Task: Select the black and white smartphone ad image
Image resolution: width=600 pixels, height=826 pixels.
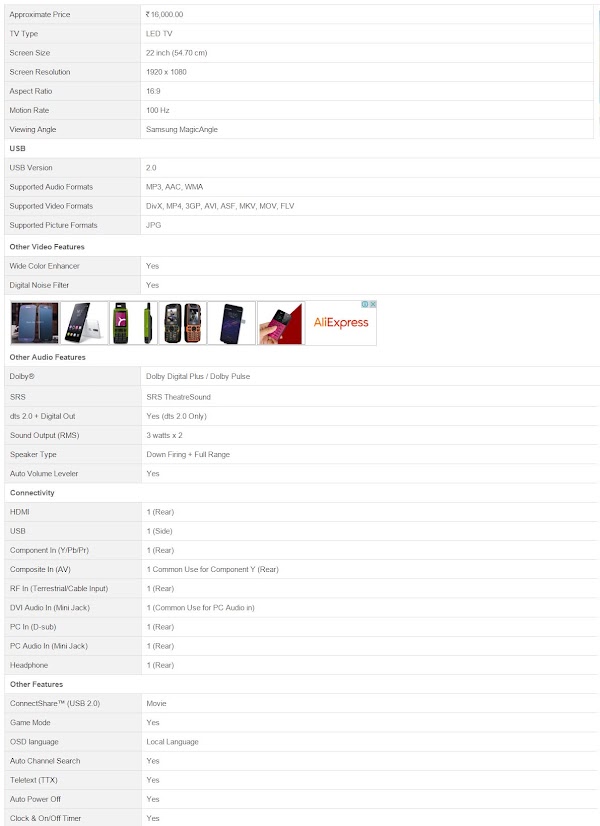Action: pyautogui.click(x=84, y=323)
